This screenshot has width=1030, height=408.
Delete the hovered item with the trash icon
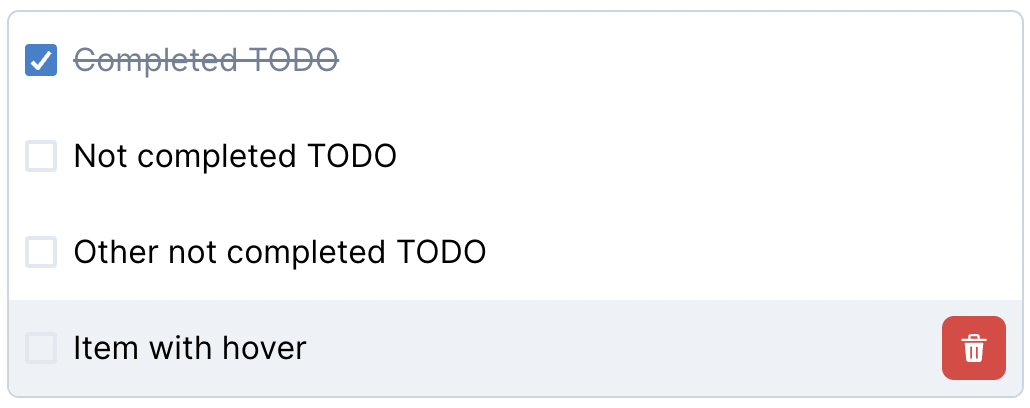(973, 349)
